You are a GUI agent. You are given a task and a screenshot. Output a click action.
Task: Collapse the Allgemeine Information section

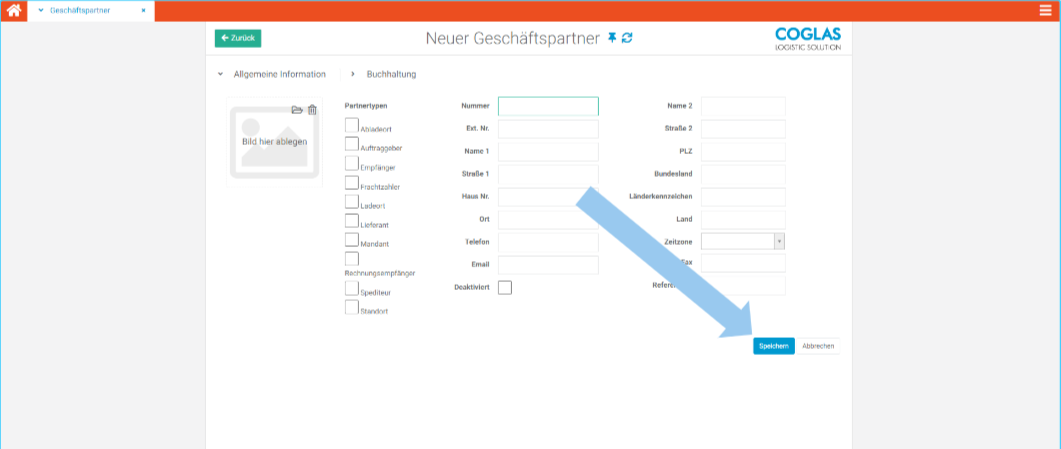(220, 74)
